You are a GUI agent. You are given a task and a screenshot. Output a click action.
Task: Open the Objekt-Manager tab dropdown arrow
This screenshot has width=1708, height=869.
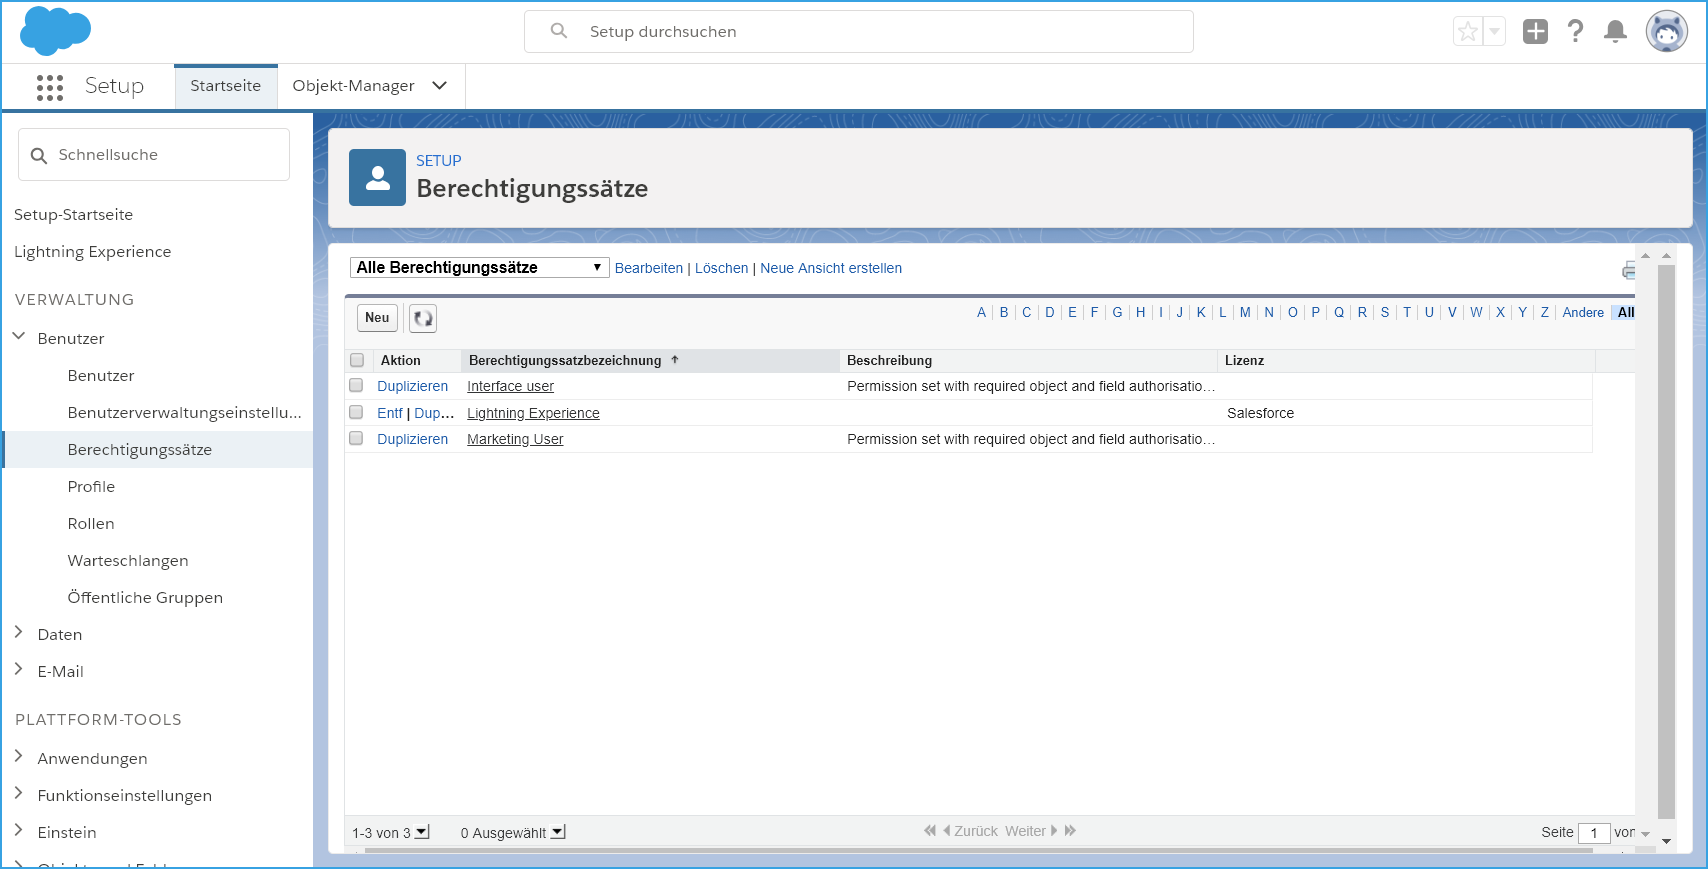pos(439,86)
